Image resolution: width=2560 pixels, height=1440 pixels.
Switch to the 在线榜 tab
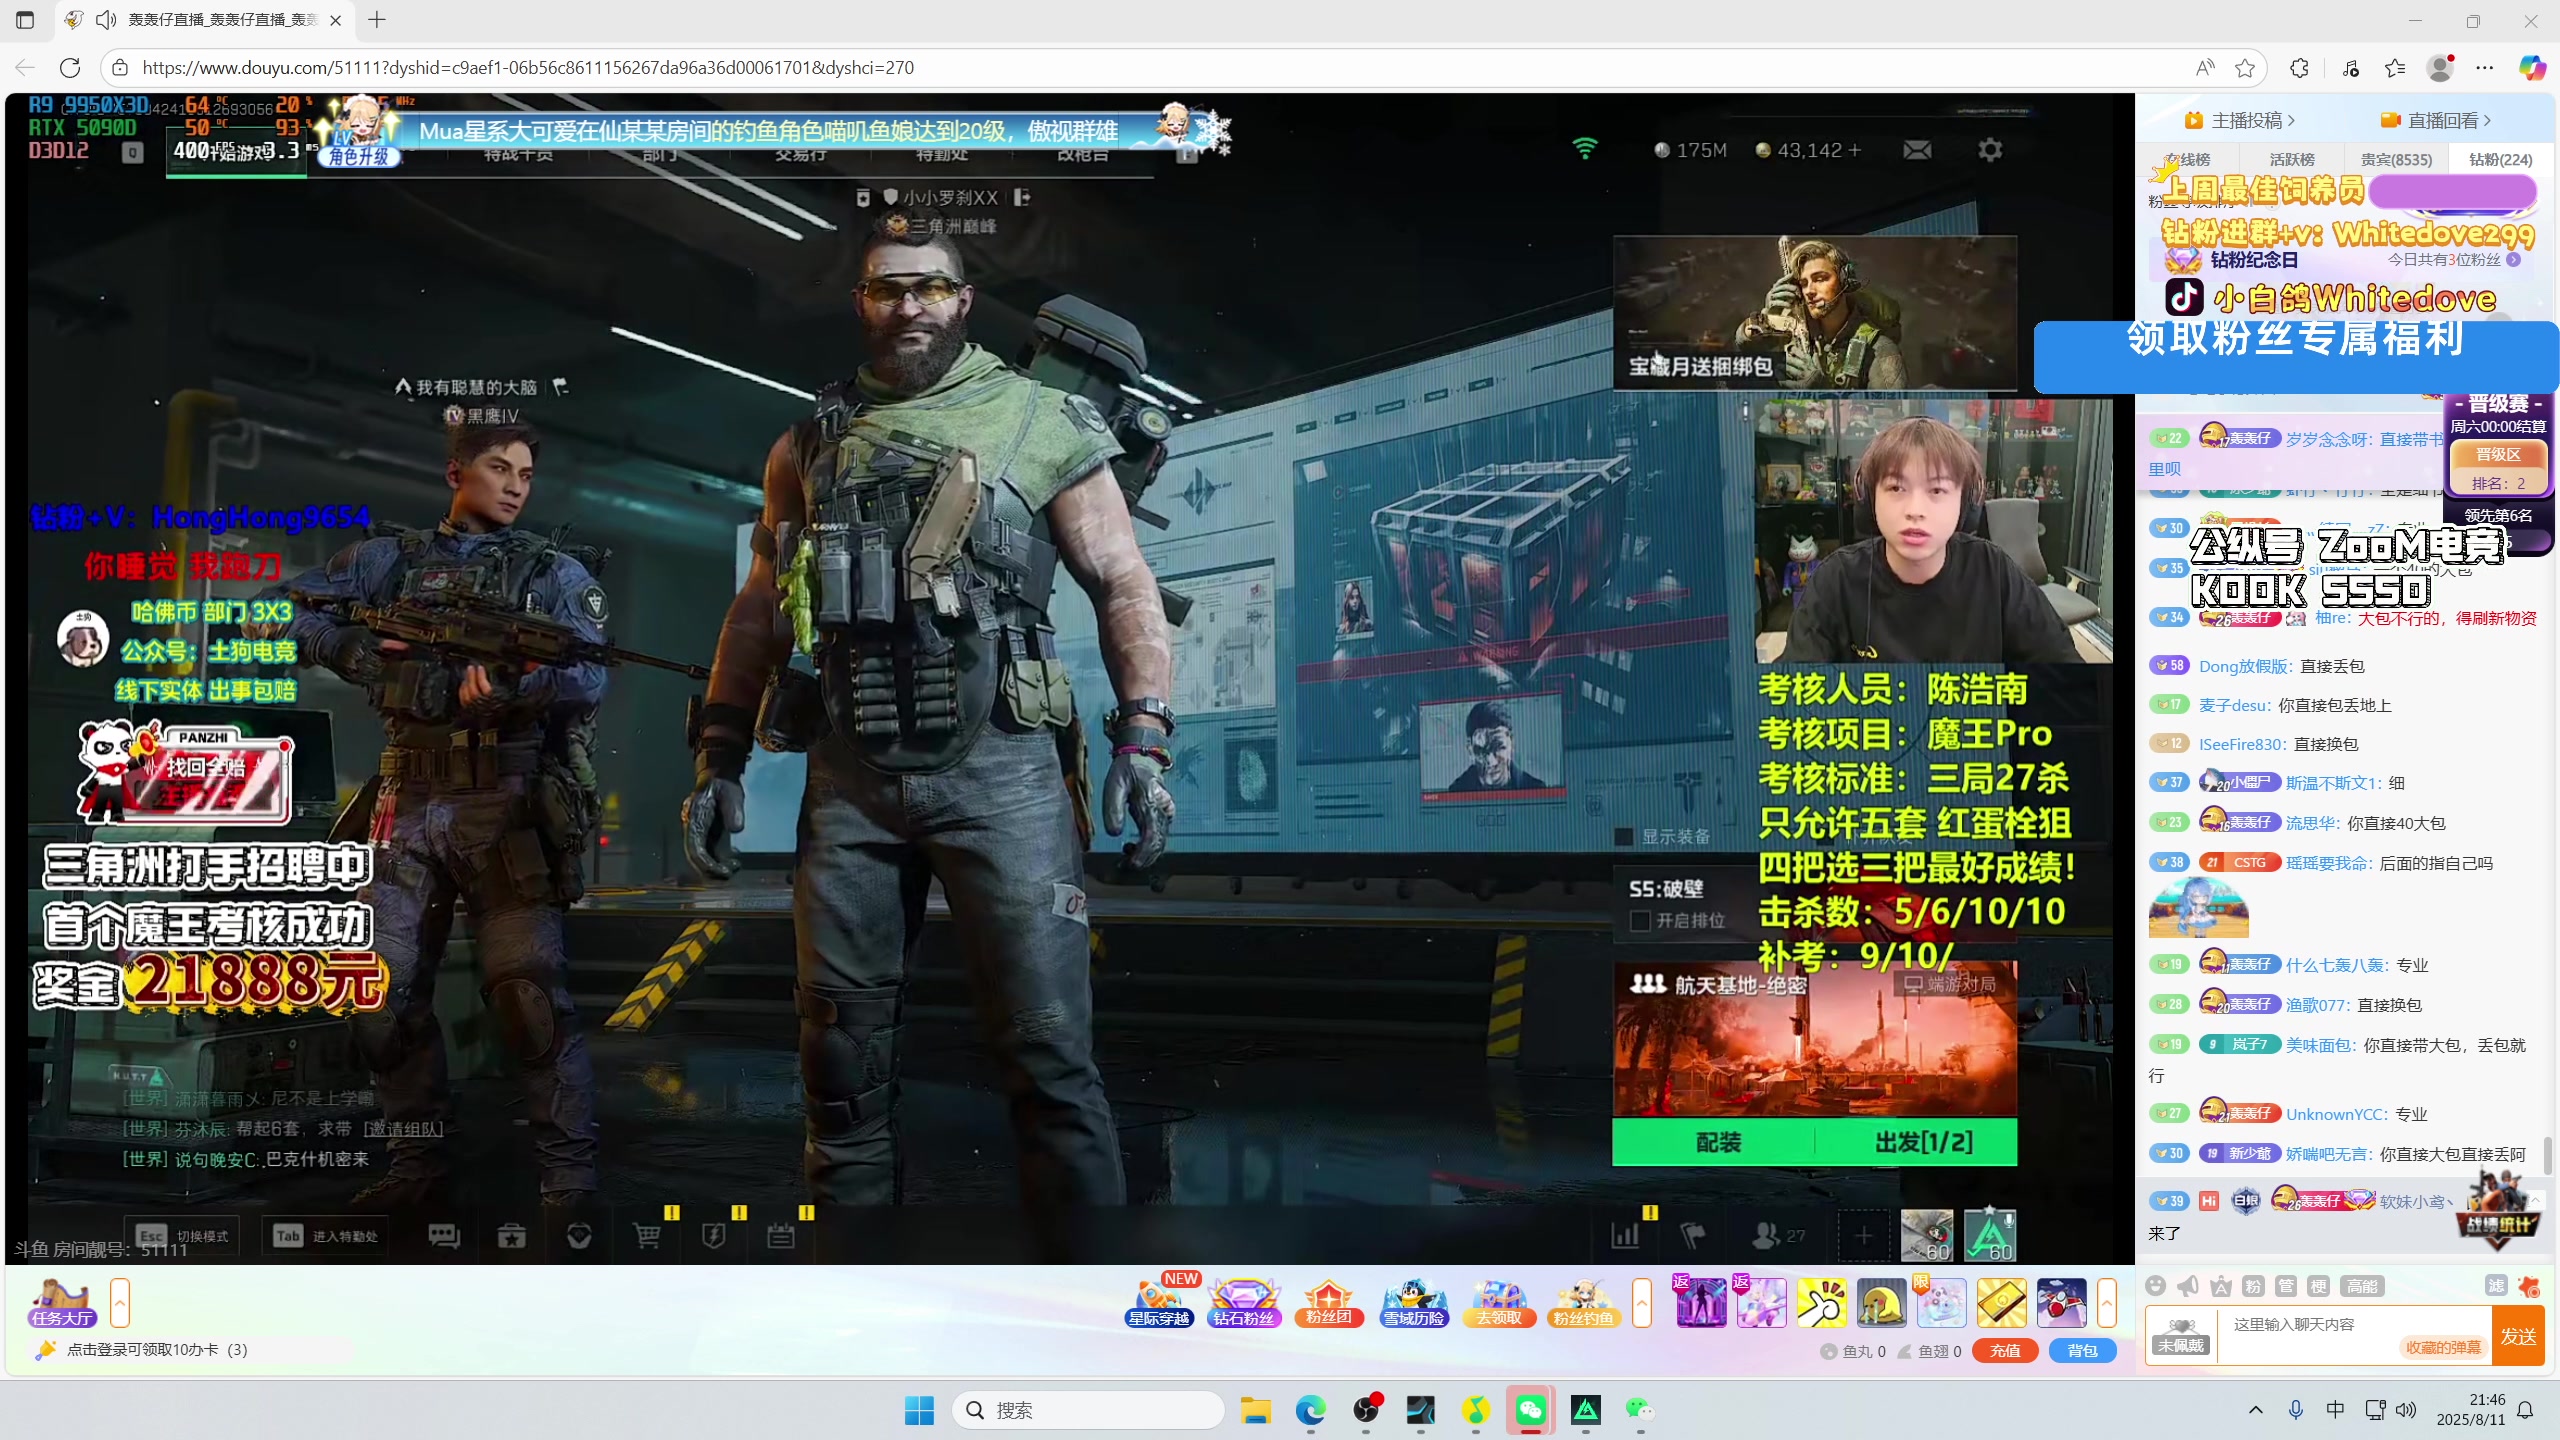[x=2189, y=160]
